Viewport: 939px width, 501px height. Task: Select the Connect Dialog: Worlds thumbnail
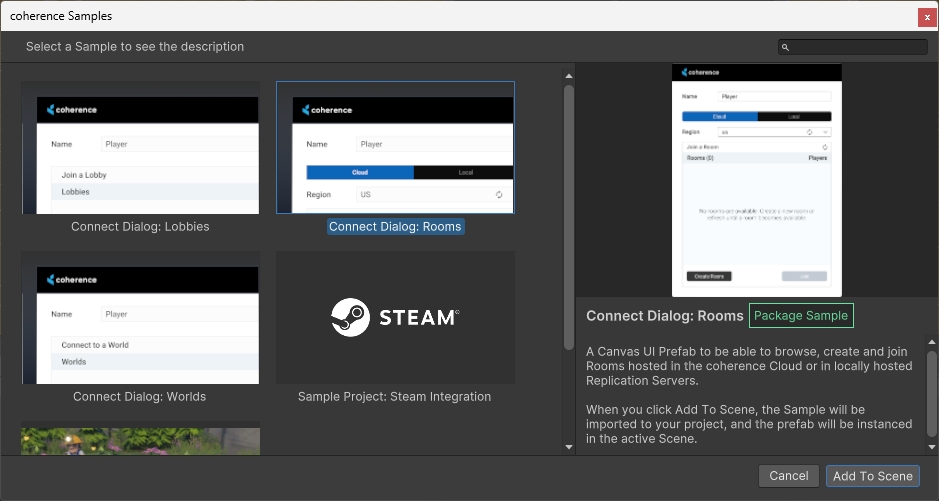(140, 318)
